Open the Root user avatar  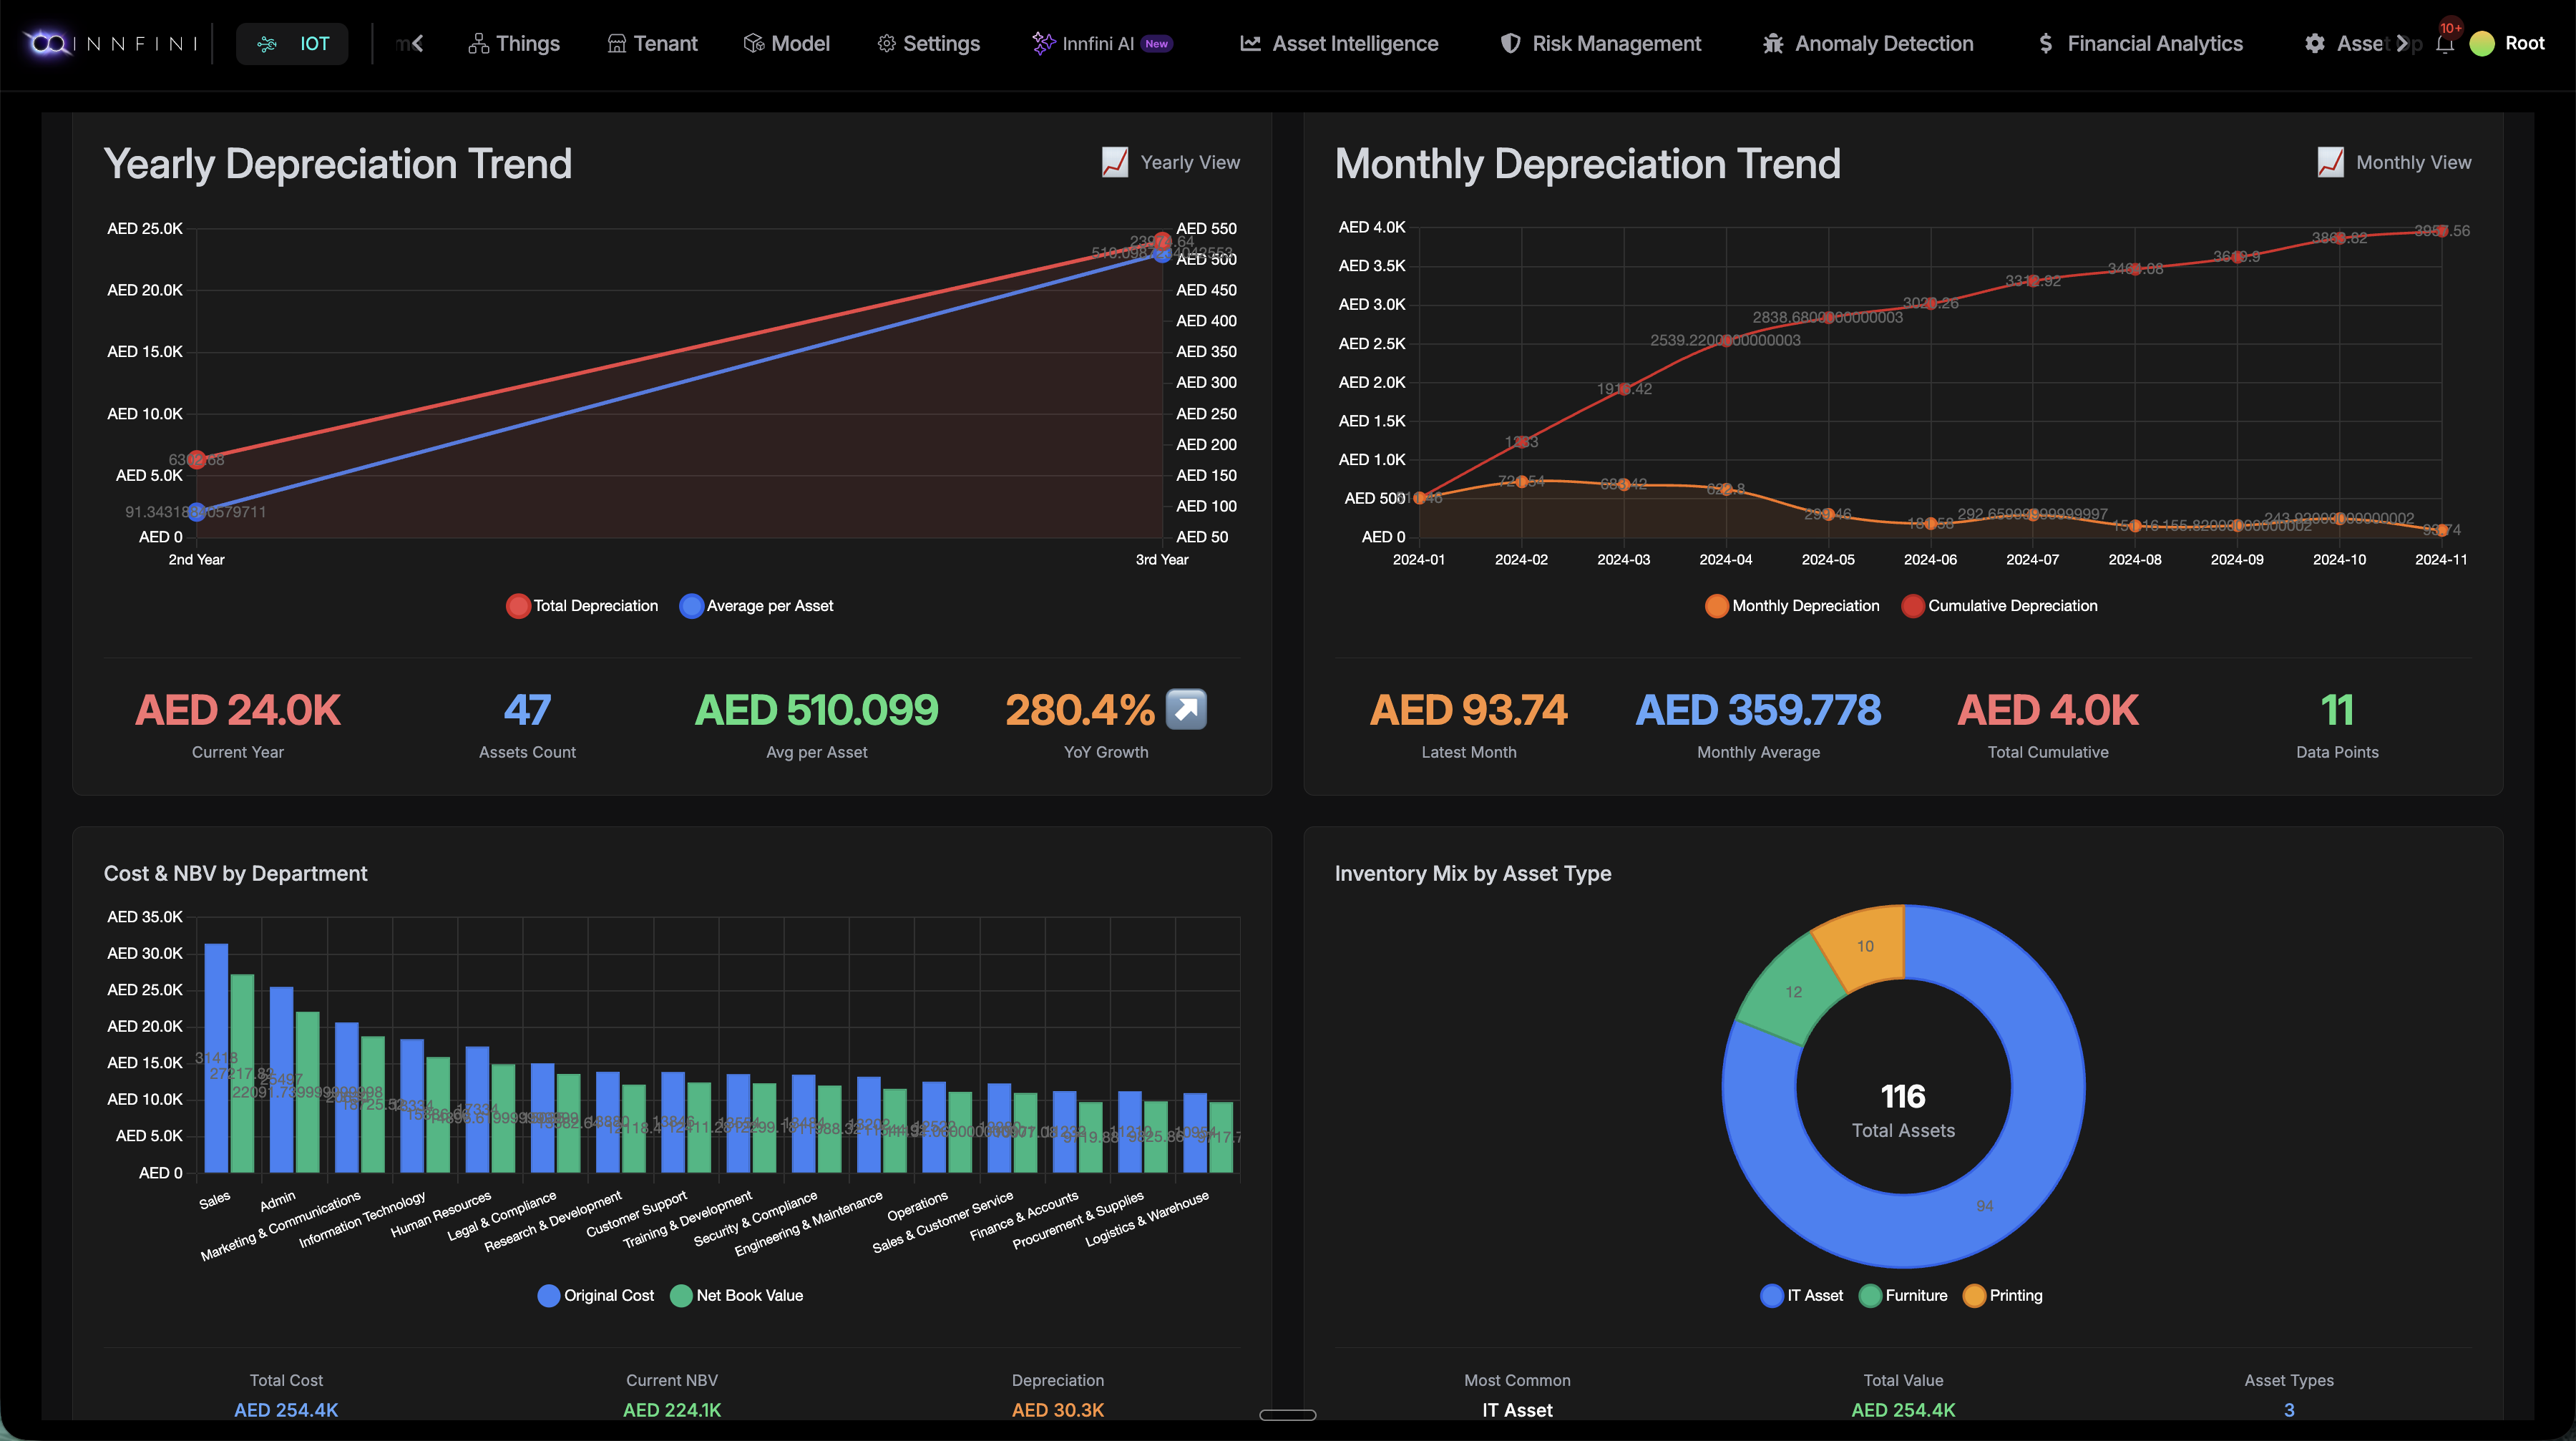(x=2482, y=43)
